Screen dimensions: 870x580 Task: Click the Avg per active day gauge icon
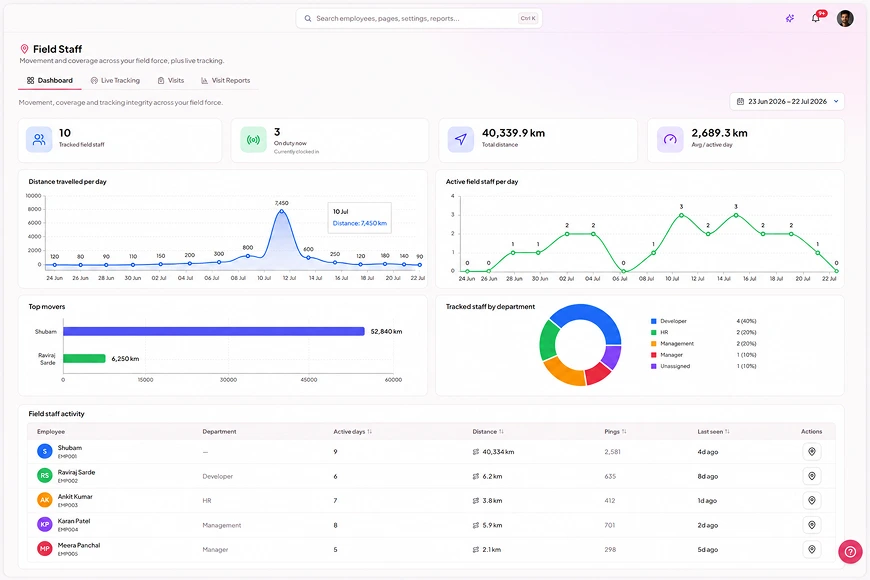(x=670, y=139)
